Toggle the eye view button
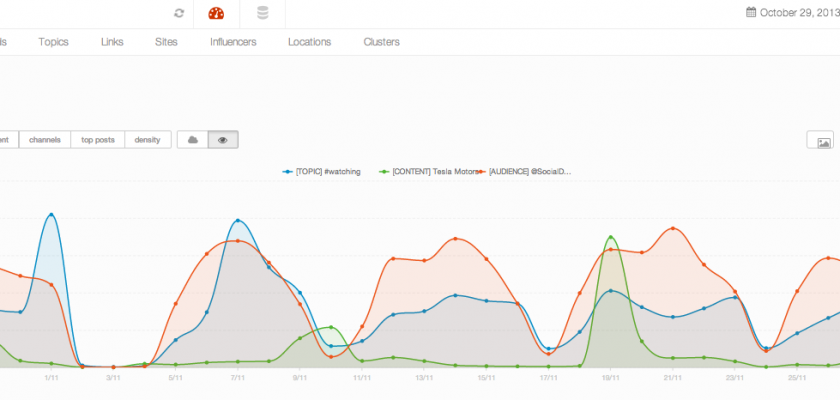Screen dimensions: 840x400 tap(223, 140)
